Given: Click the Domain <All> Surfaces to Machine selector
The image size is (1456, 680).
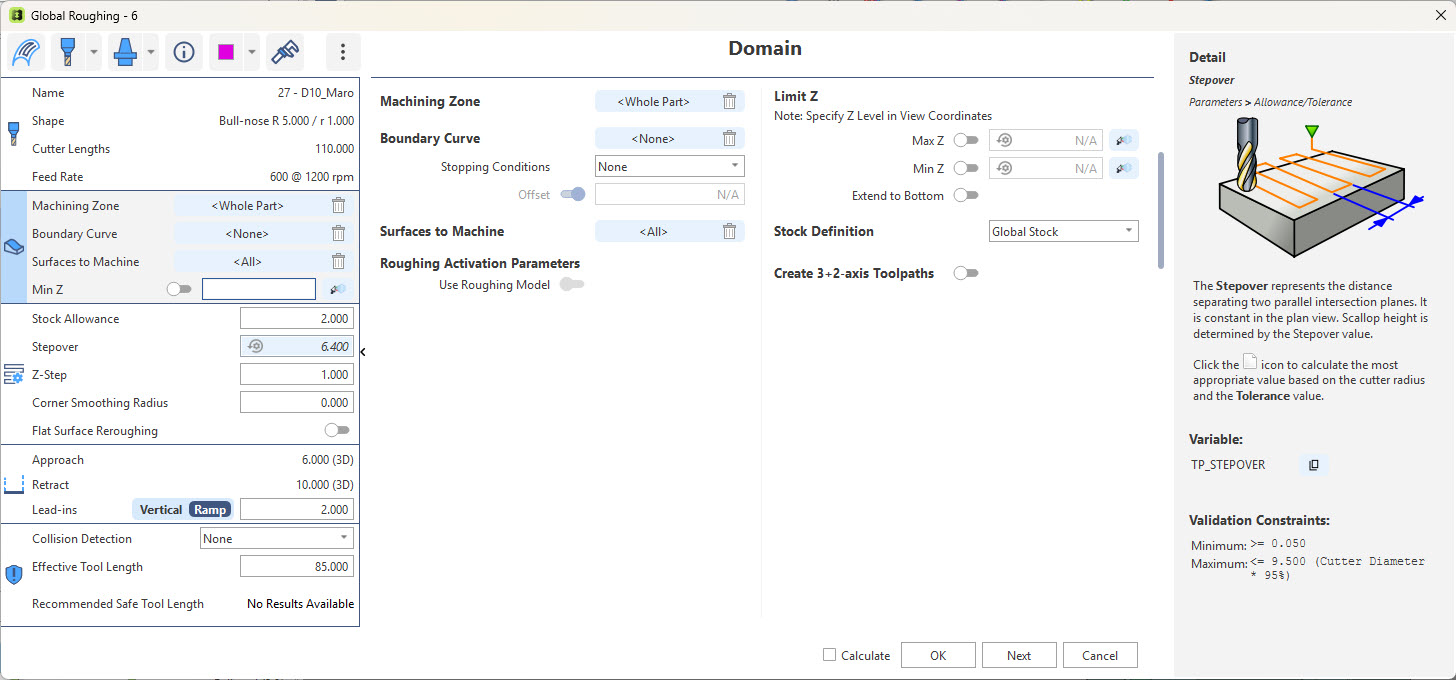Looking at the screenshot, I should [x=654, y=232].
